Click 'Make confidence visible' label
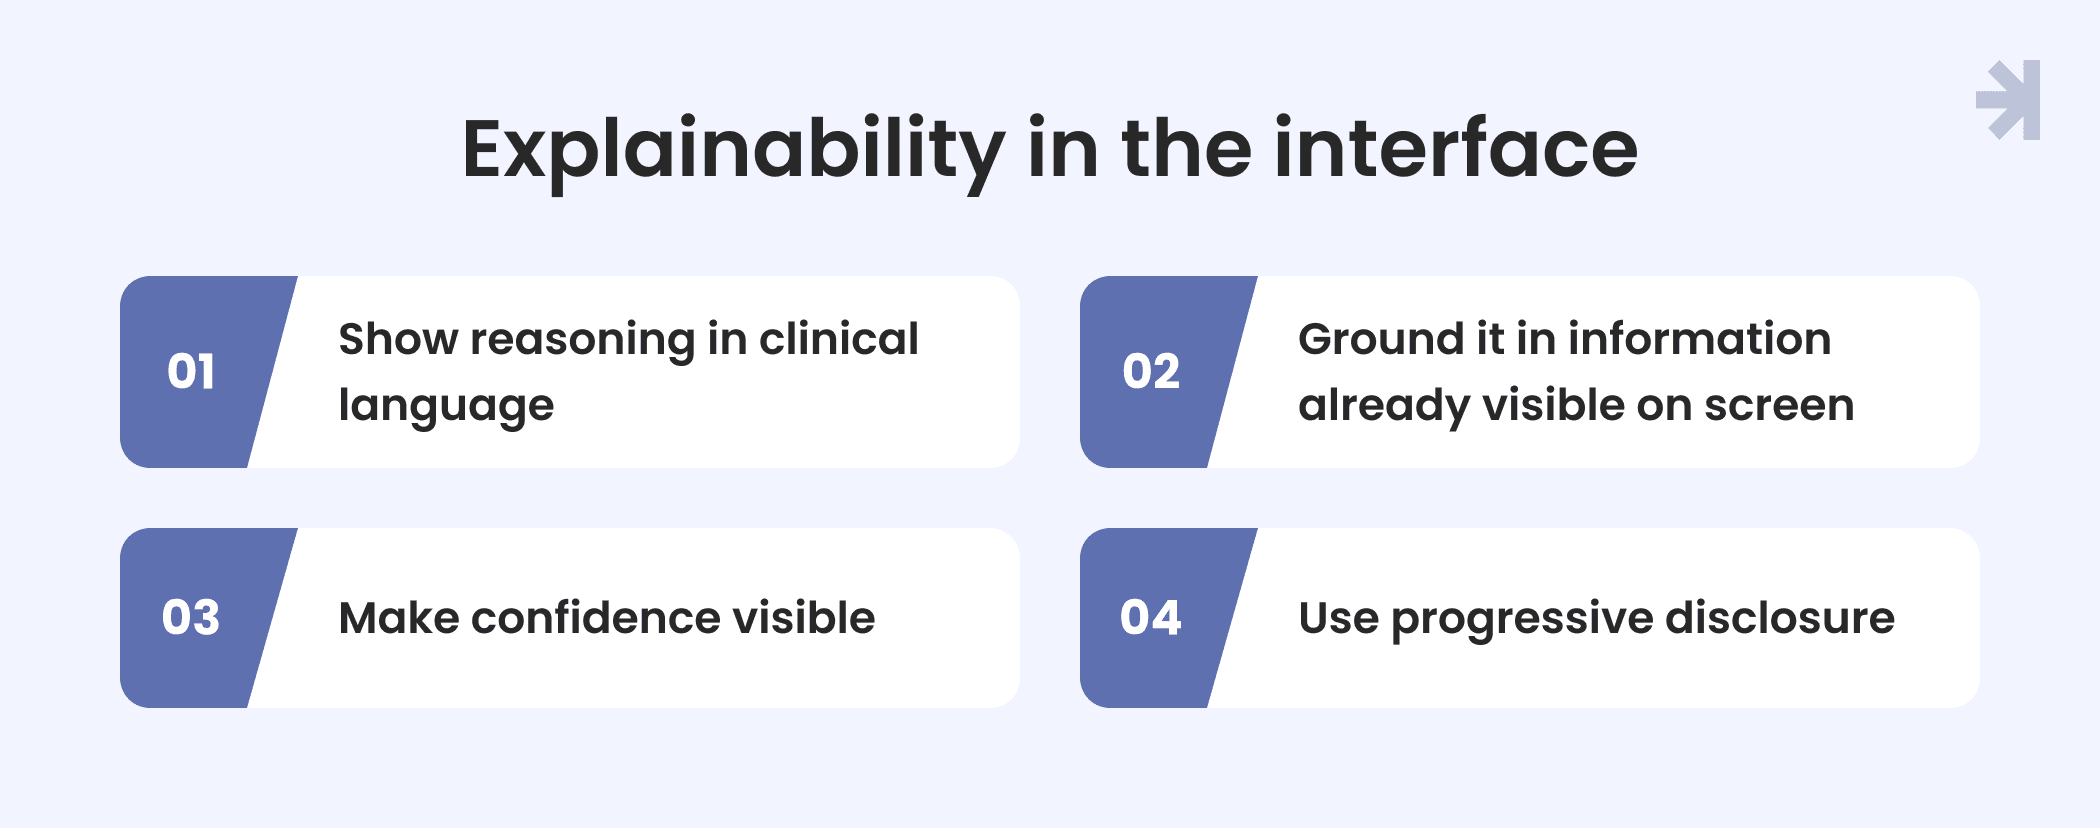Screen dimensions: 2100x828 coord(607,618)
